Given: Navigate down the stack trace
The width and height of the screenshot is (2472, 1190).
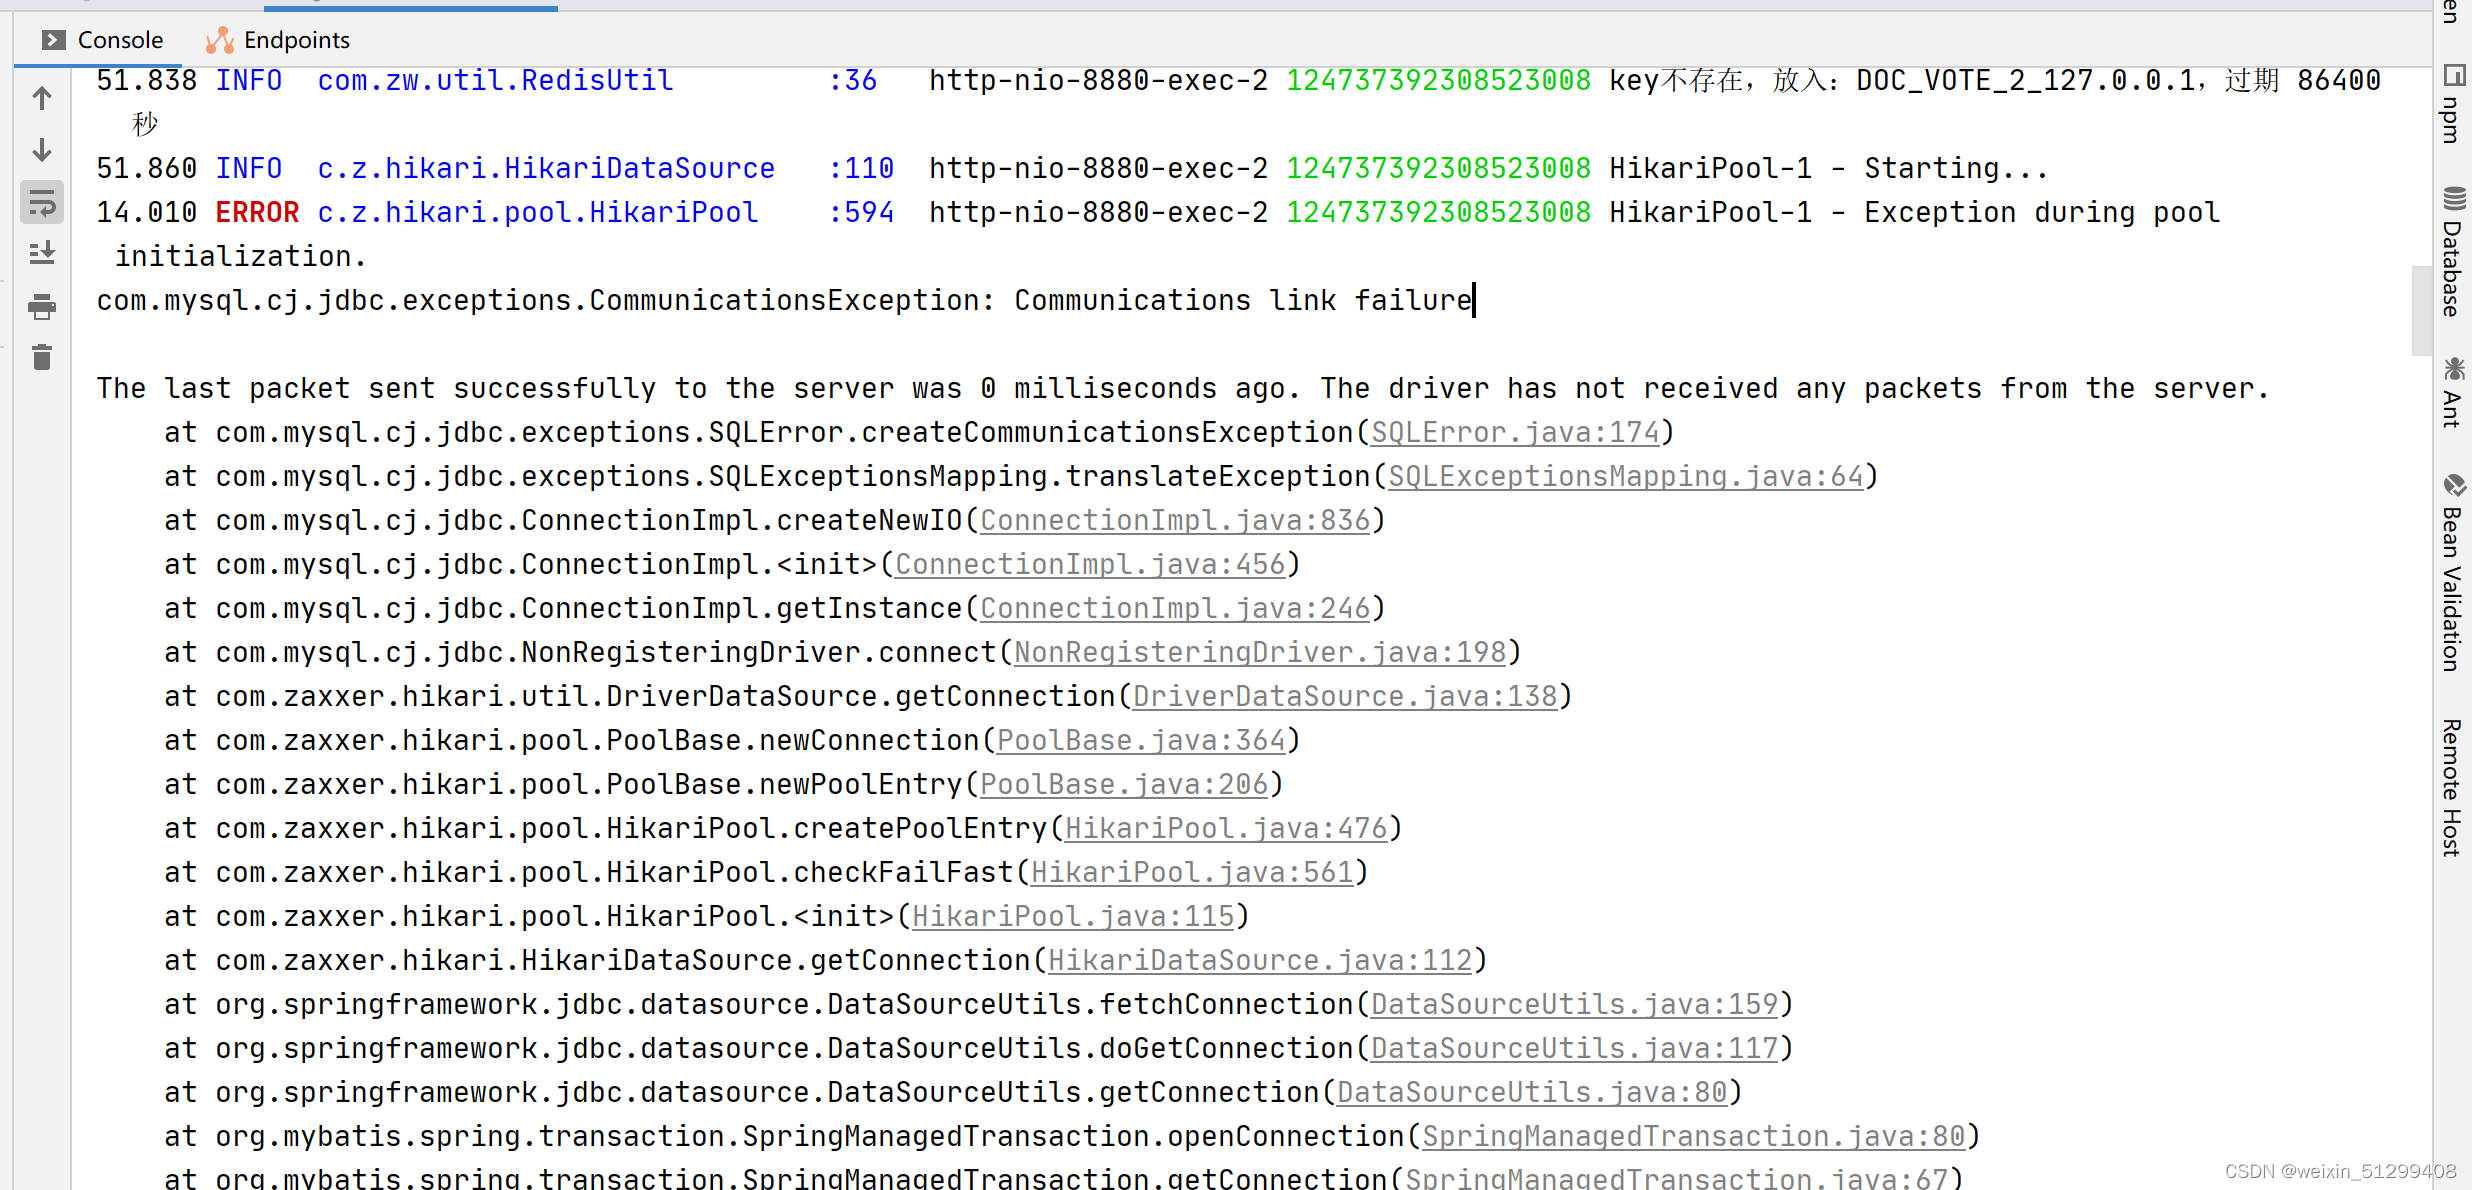Looking at the screenshot, I should [x=41, y=149].
